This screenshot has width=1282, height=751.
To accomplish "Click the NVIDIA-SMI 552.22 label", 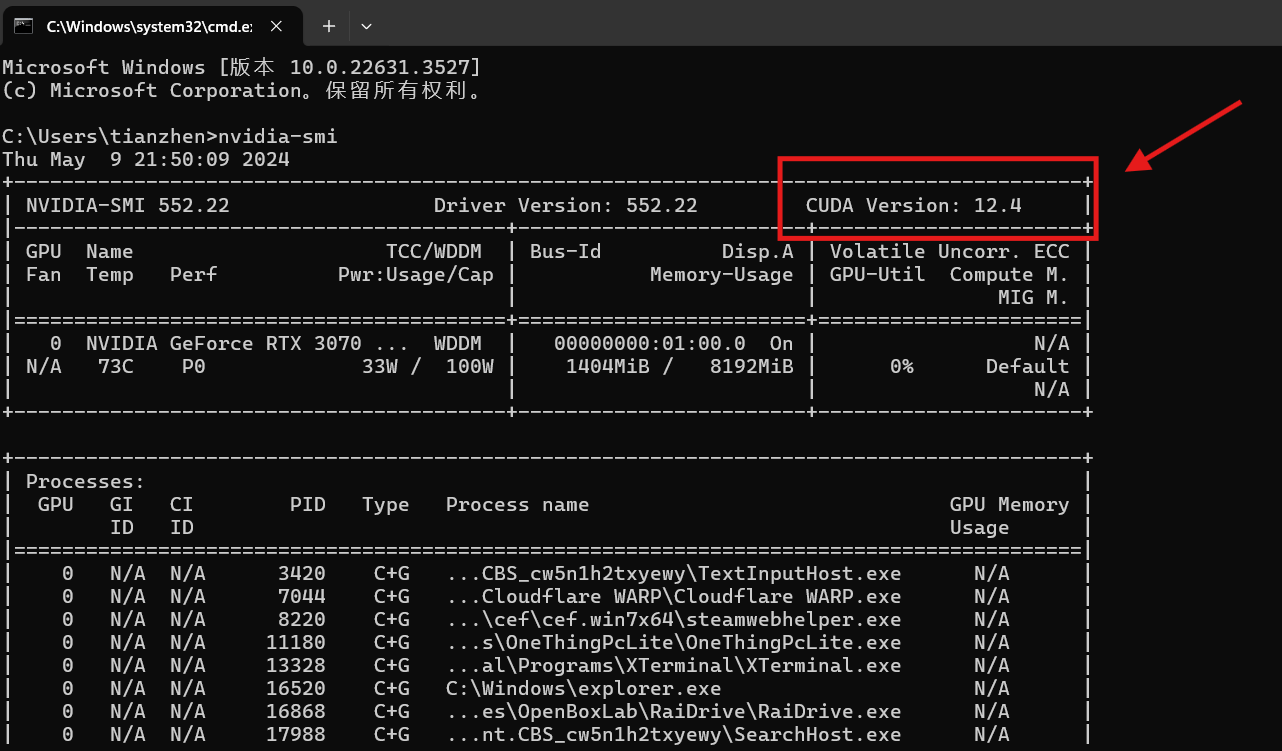I will pyautogui.click(x=128, y=206).
